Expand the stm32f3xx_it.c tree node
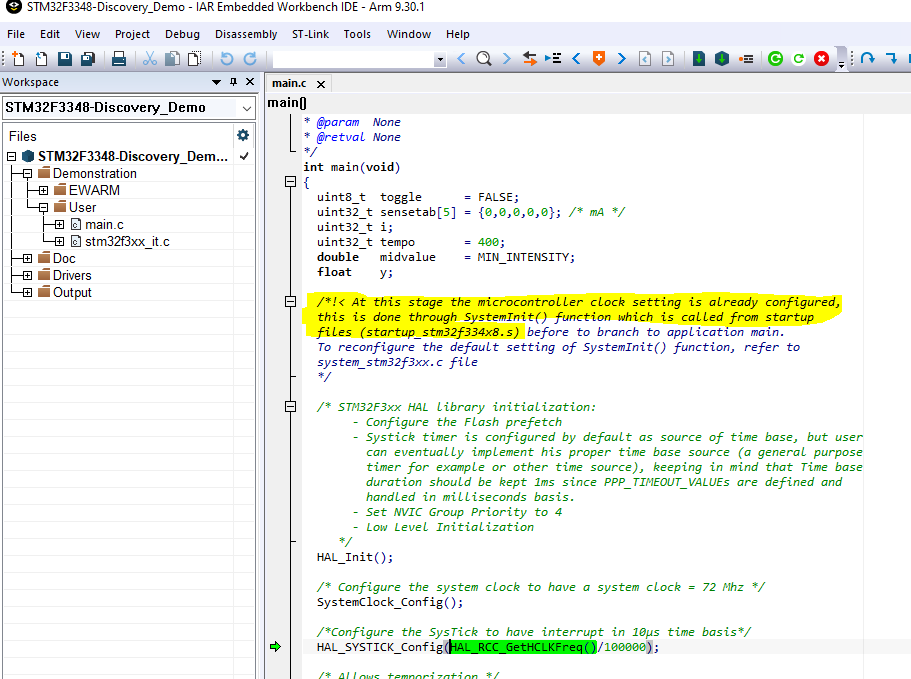This screenshot has width=911, height=679. pyautogui.click(x=59, y=241)
